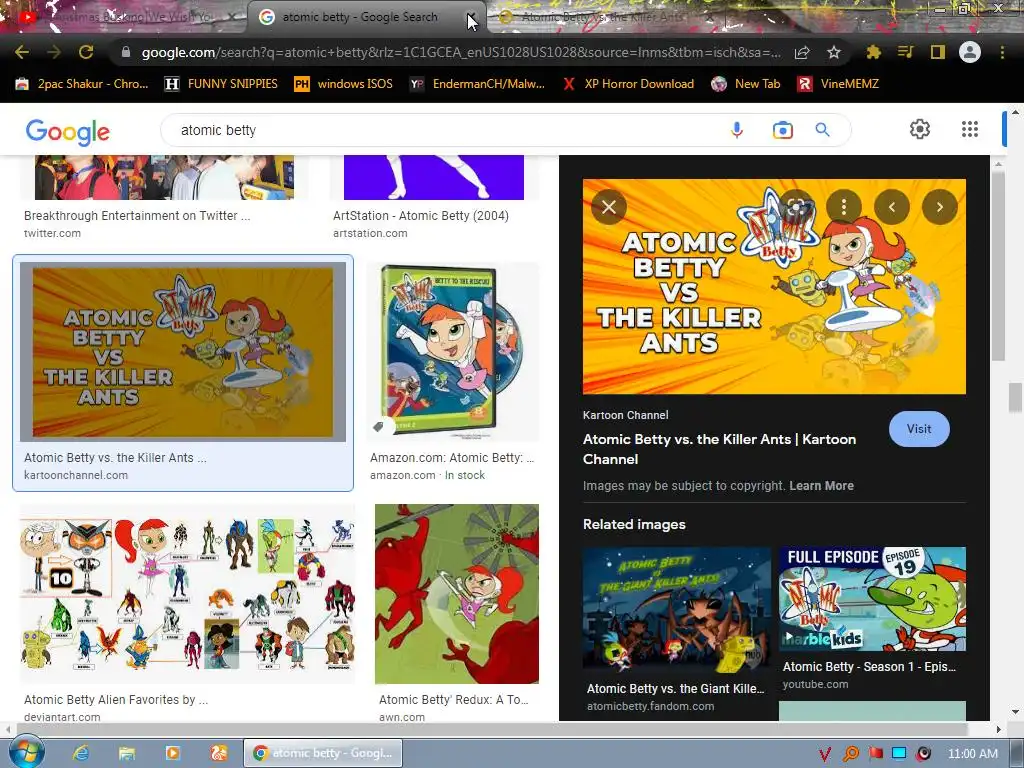Open the Full Episode 19 related image
The image size is (1024, 768).
point(872,599)
